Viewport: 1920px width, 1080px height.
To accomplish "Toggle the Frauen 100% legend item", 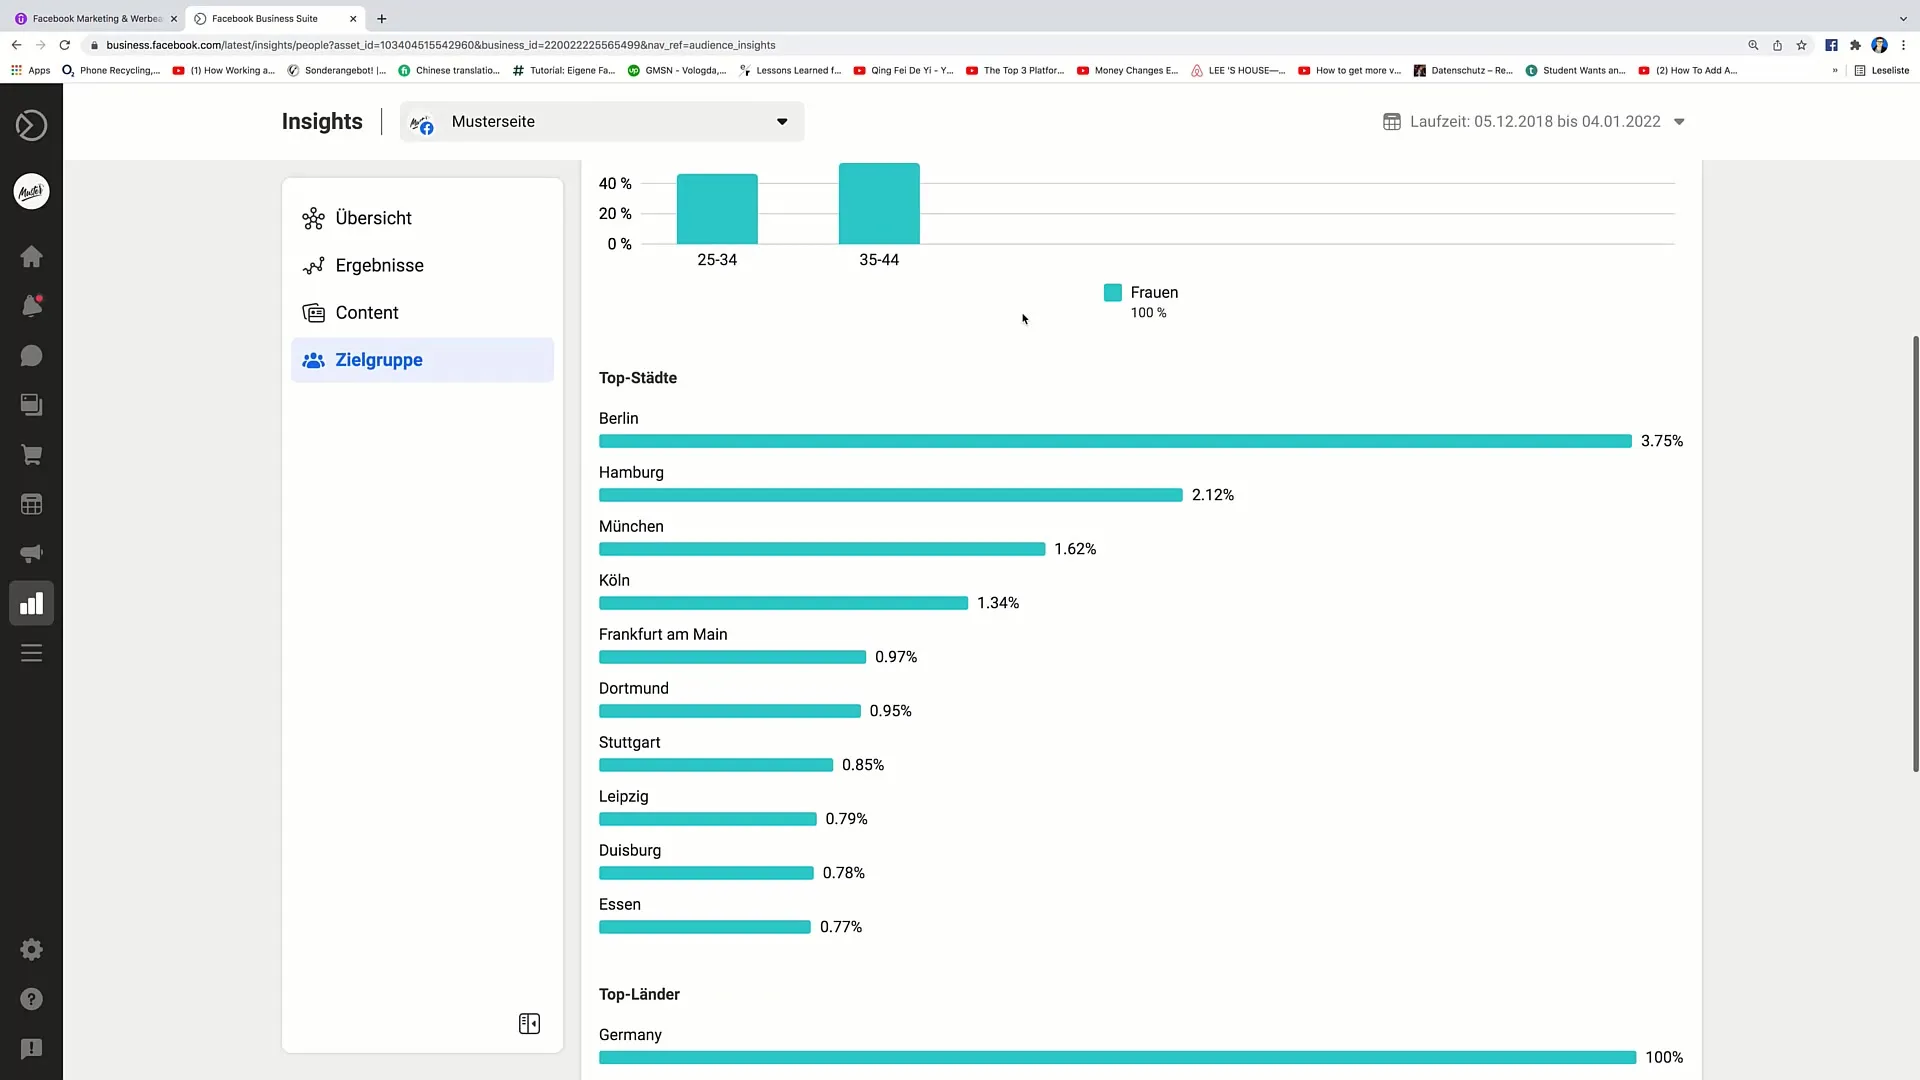I will click(x=1139, y=301).
